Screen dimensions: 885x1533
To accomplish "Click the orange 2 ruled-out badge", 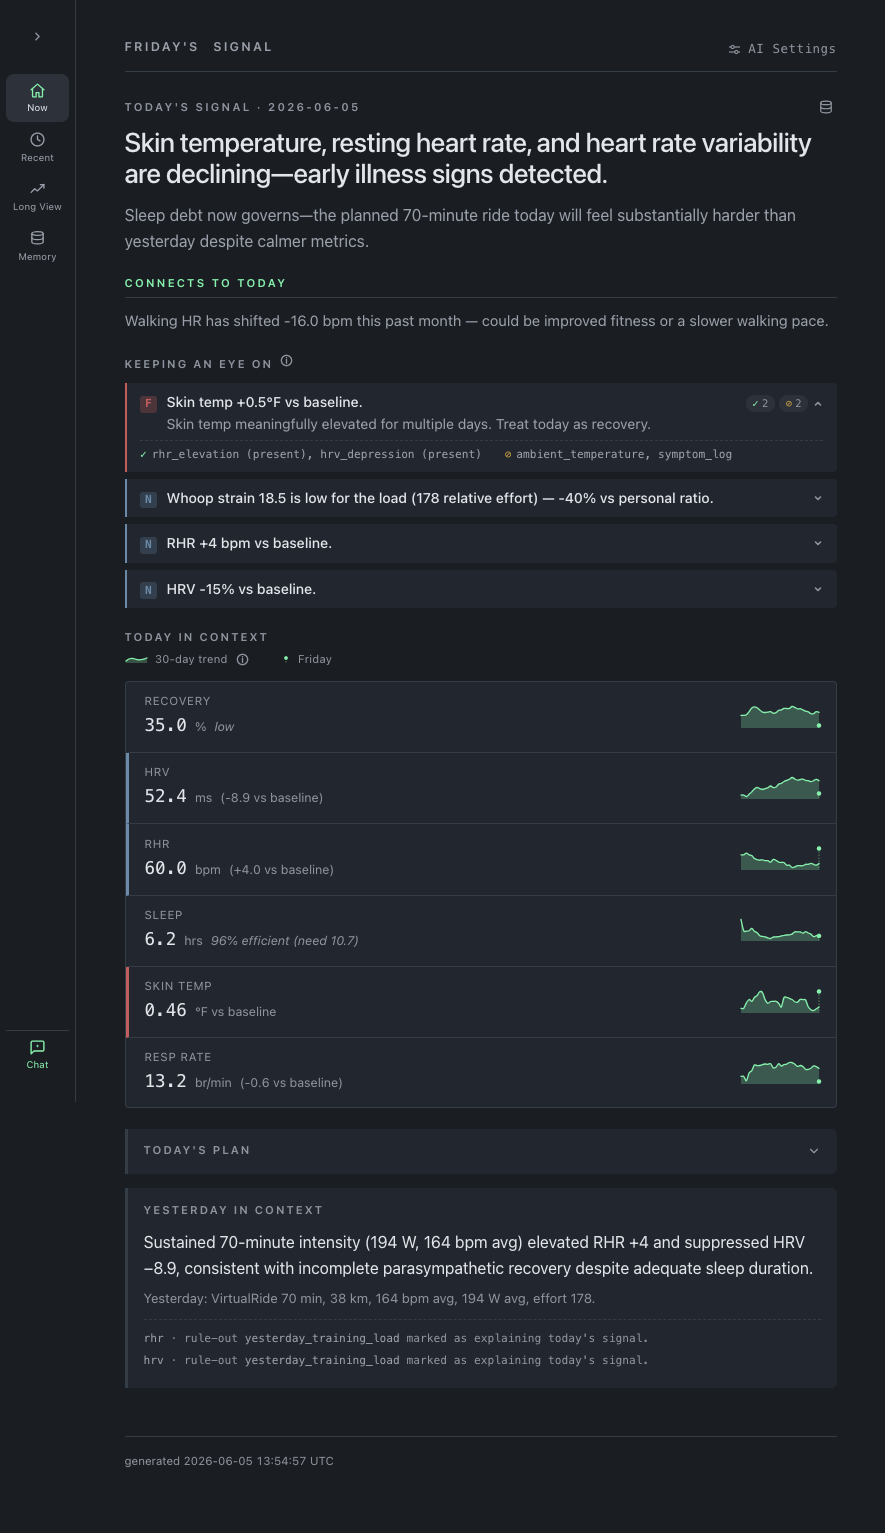I will 793,404.
